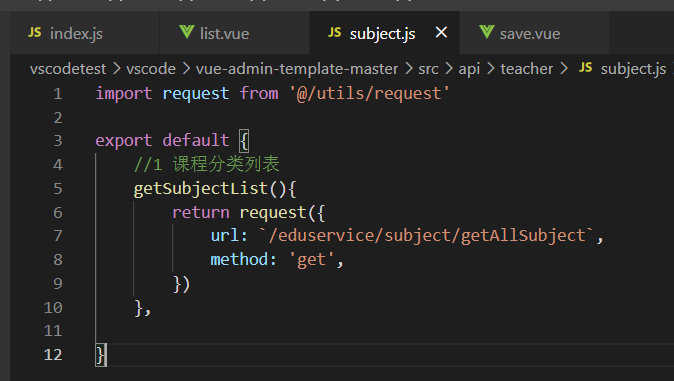Viewport: 674px width, 381px height.
Task: Click the 'import' keyword on line 1
Action: click(124, 94)
